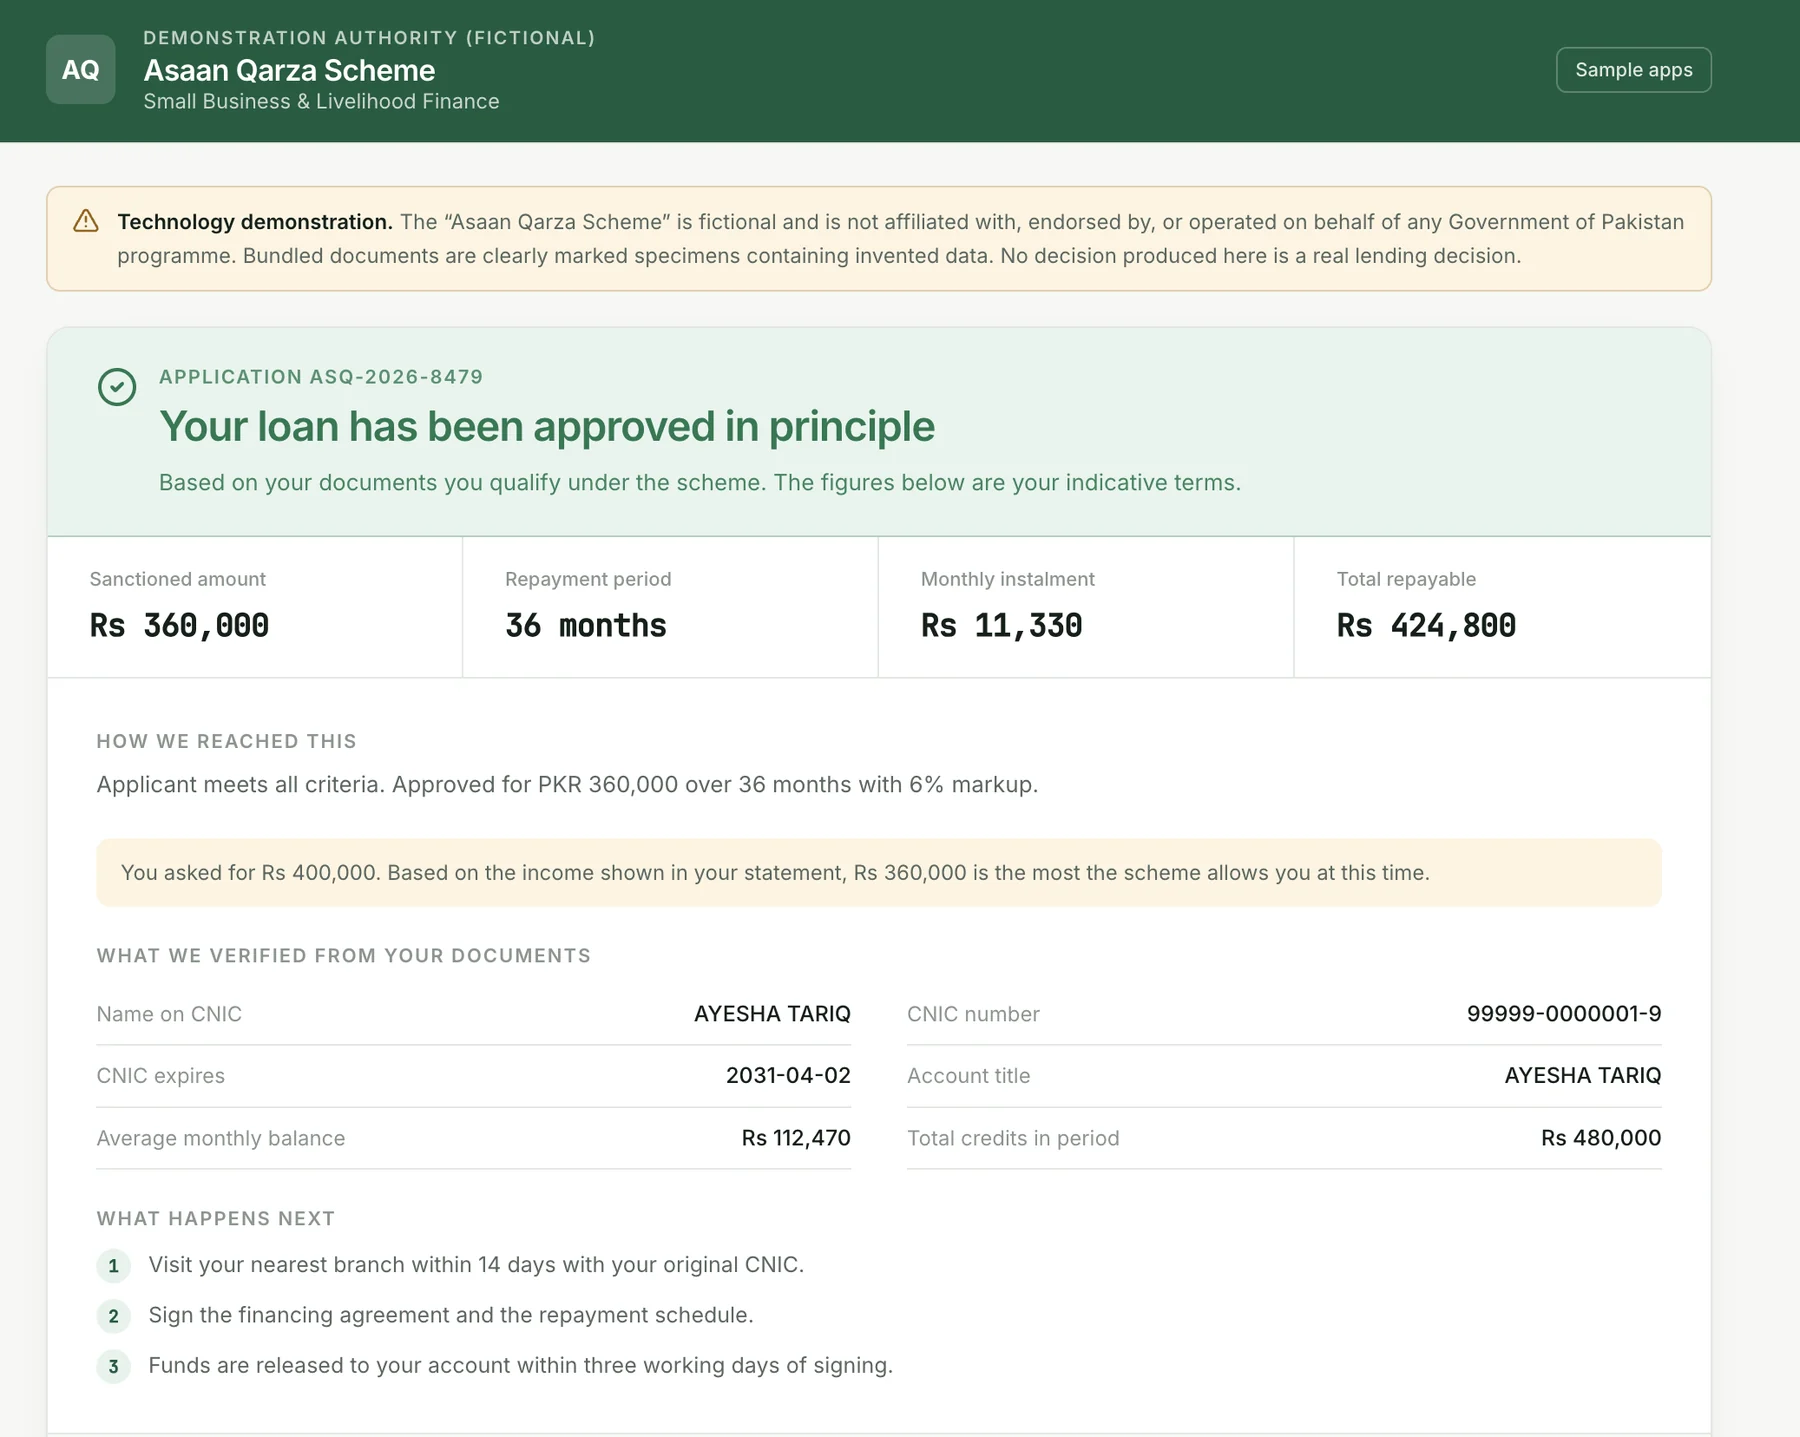This screenshot has width=1800, height=1437.
Task: Click the warning triangle icon in banner
Action: point(86,221)
